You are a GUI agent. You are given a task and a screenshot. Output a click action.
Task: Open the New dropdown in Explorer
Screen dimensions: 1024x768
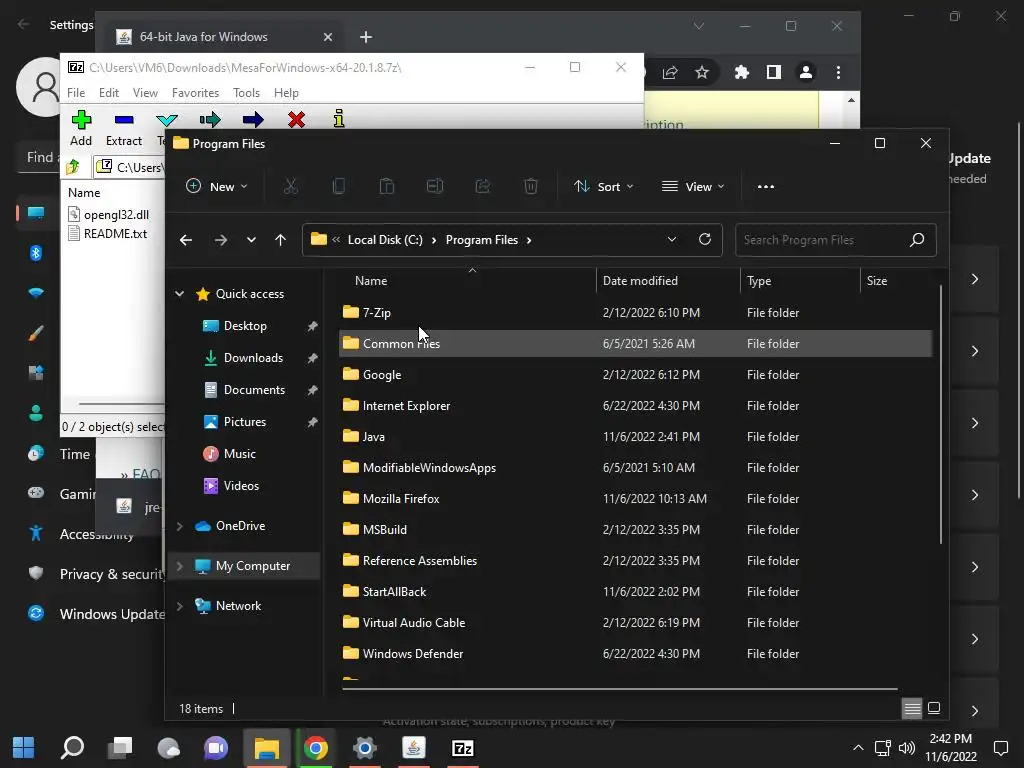coord(217,187)
